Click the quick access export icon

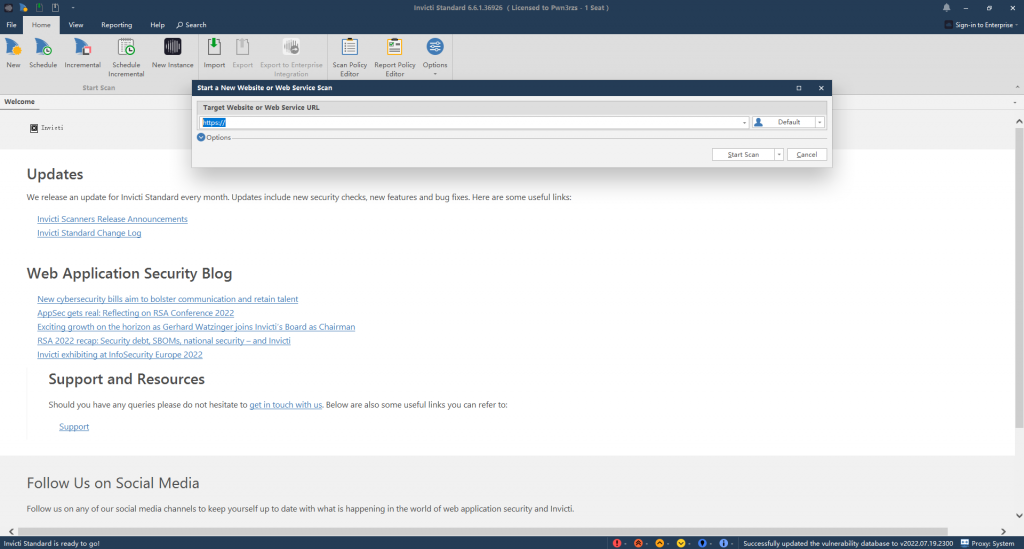click(56, 8)
